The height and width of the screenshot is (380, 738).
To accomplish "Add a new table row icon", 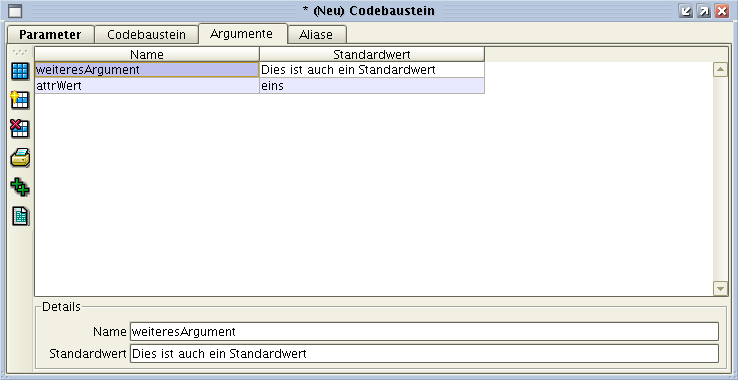I will (x=20, y=100).
